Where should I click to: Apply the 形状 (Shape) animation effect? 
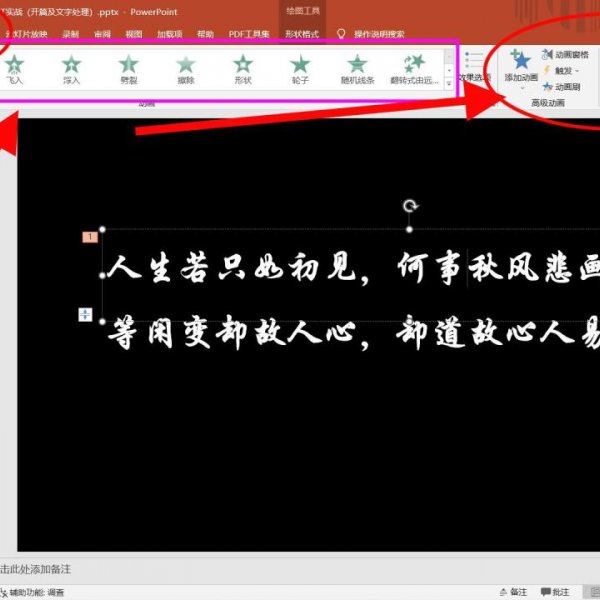pos(243,68)
